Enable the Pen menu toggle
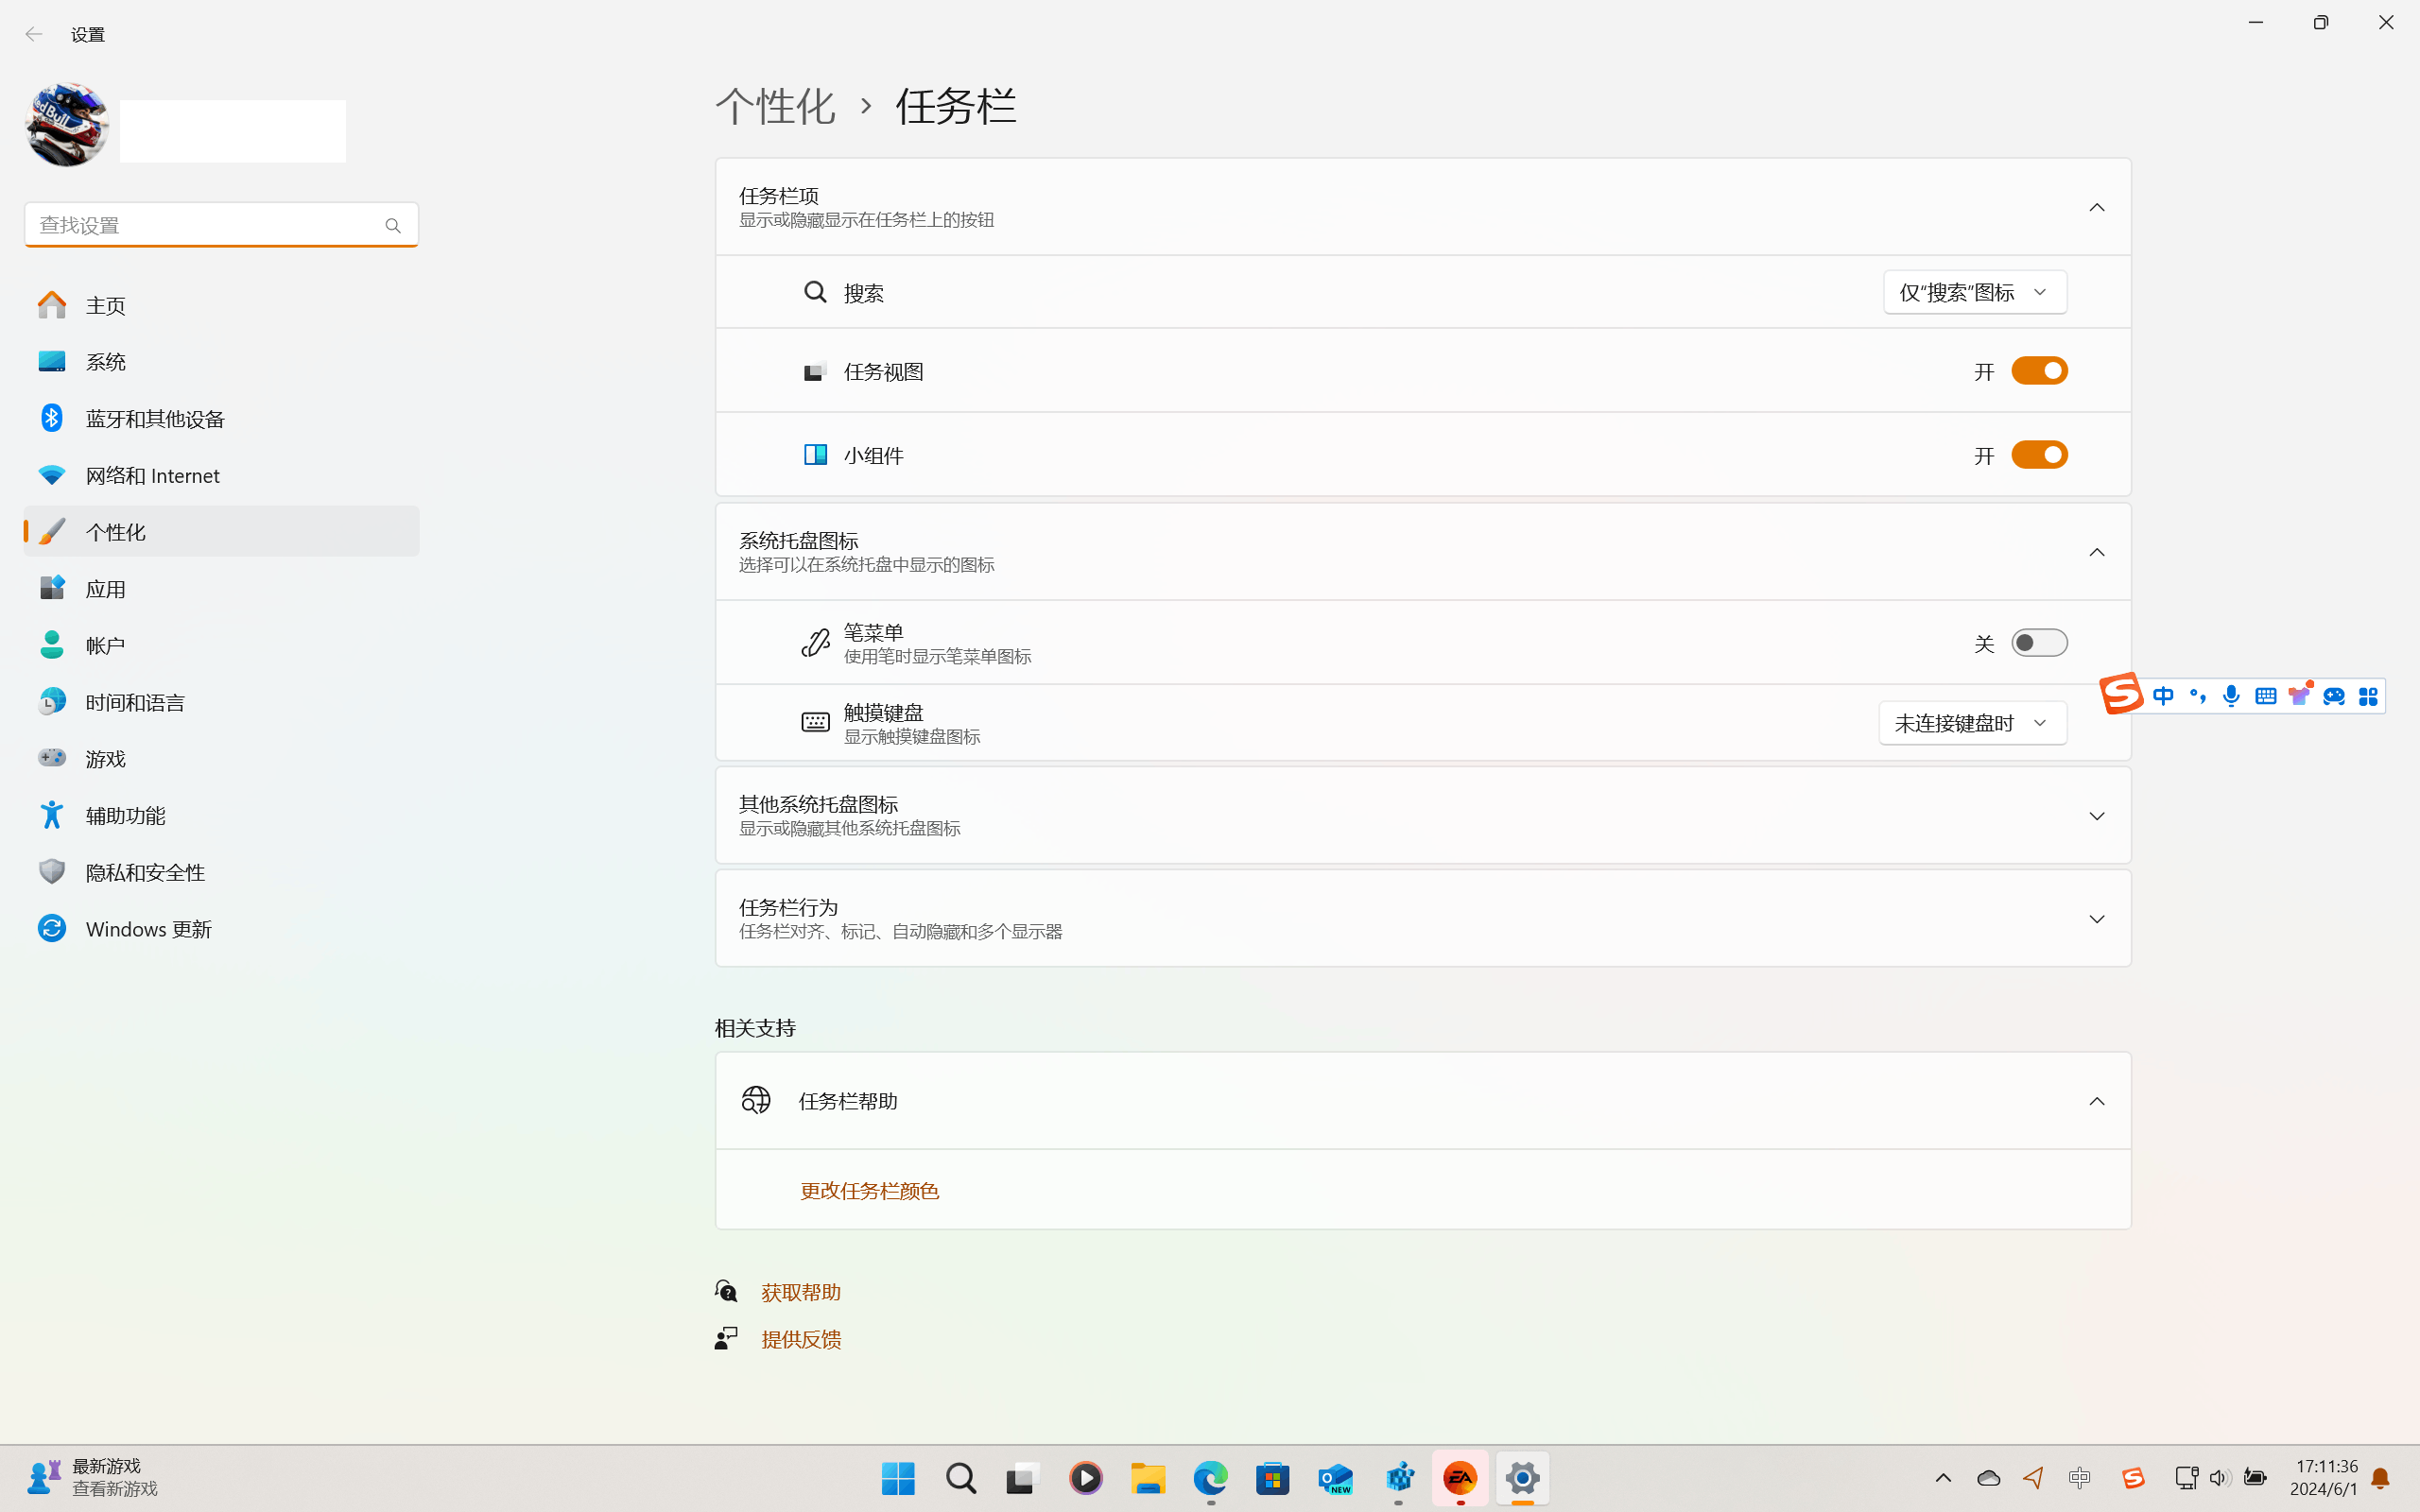The width and height of the screenshot is (2420, 1512). 2038,643
